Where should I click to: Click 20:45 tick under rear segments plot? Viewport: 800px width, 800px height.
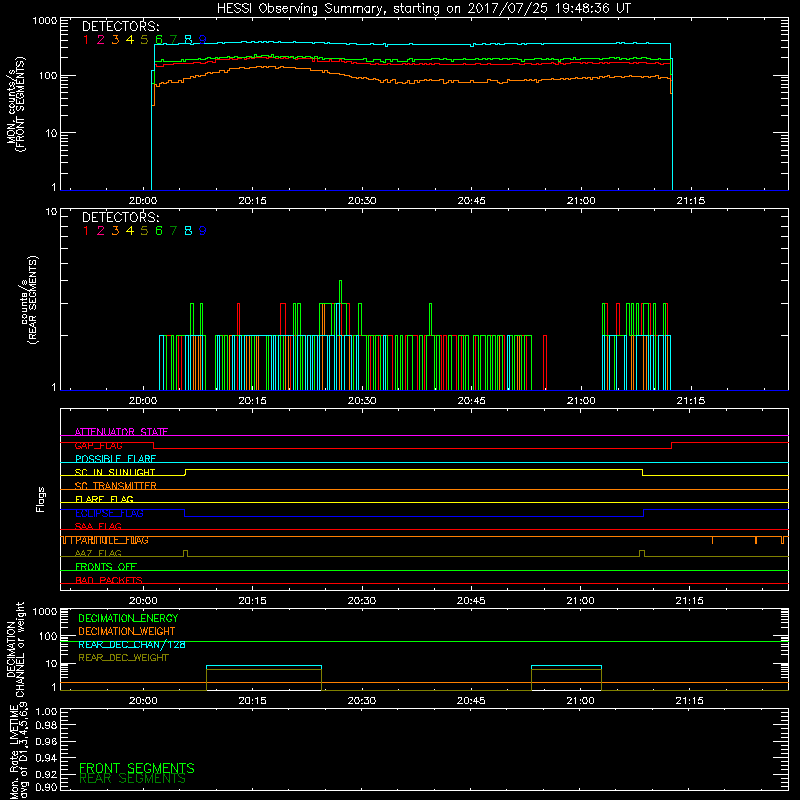pos(471,401)
